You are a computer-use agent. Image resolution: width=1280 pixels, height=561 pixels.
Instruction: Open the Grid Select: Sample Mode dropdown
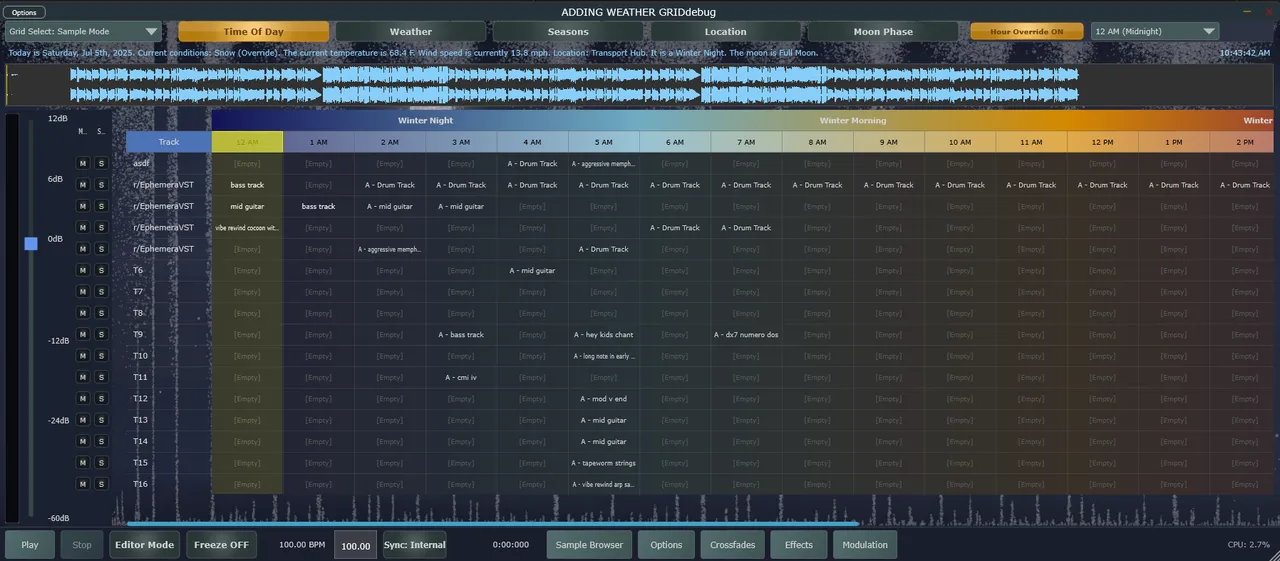pyautogui.click(x=83, y=32)
